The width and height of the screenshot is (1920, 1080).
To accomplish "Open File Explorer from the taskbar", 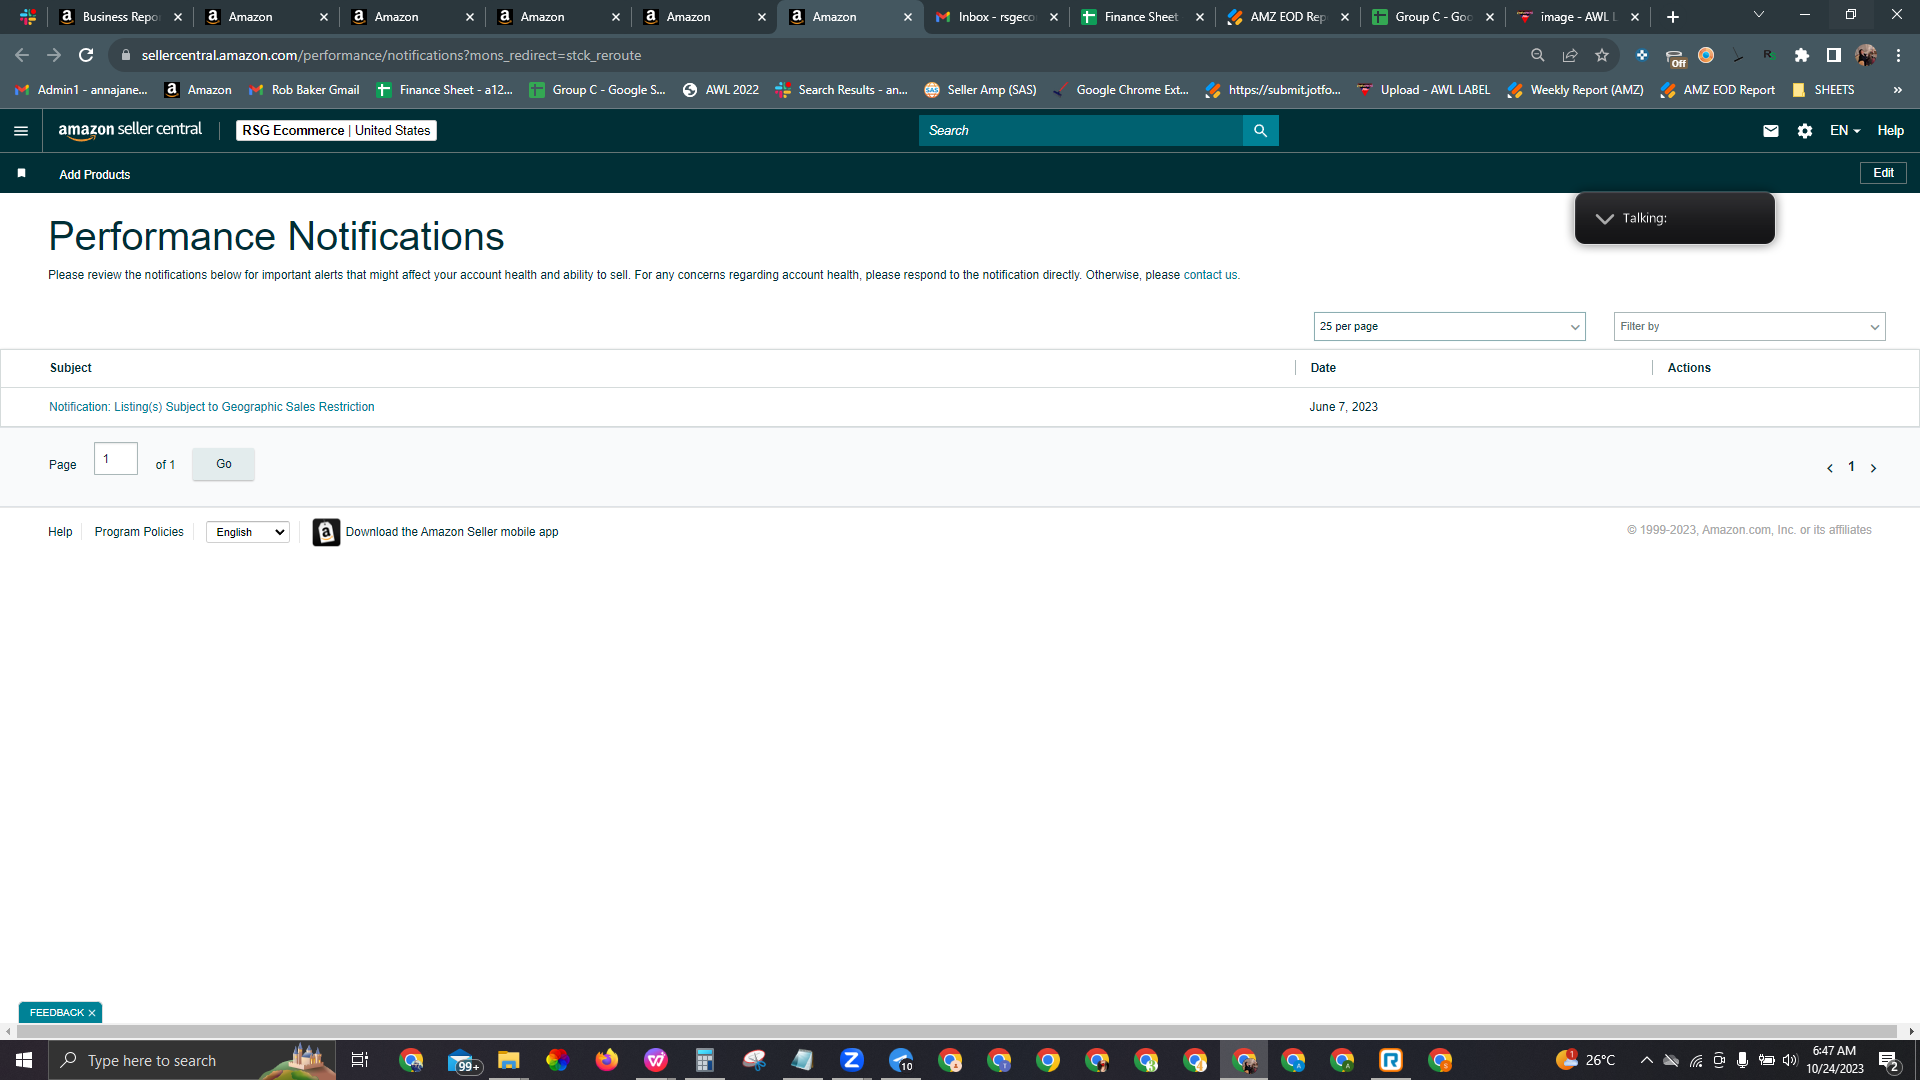I will coord(509,1060).
